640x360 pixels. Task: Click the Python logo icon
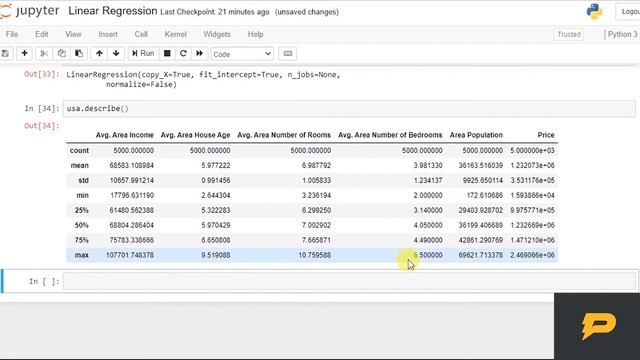(x=594, y=11)
